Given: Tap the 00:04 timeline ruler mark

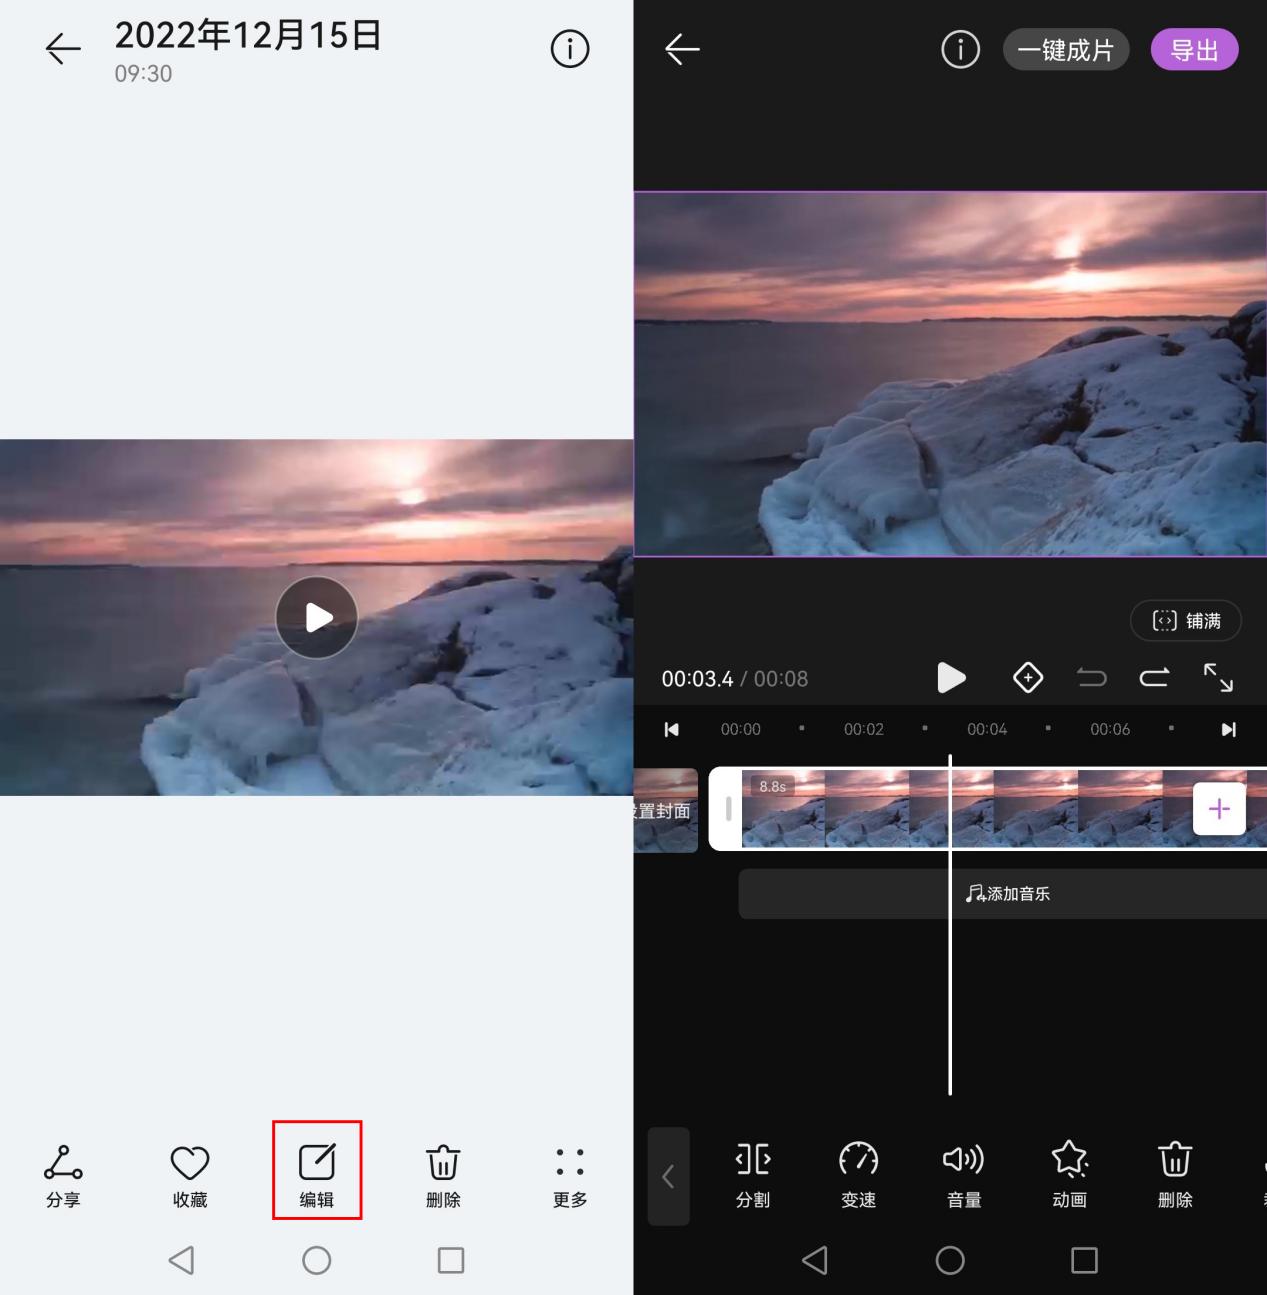Looking at the screenshot, I should click(987, 729).
